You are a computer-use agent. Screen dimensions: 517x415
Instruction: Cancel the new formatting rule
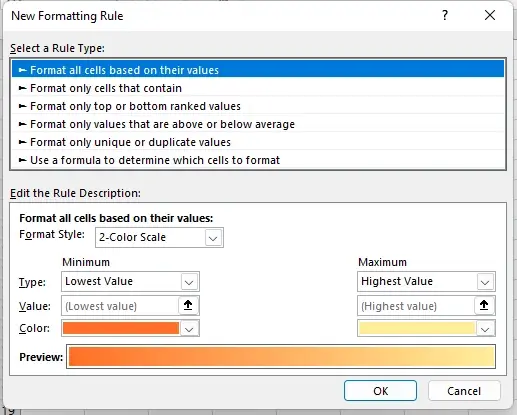[464, 391]
